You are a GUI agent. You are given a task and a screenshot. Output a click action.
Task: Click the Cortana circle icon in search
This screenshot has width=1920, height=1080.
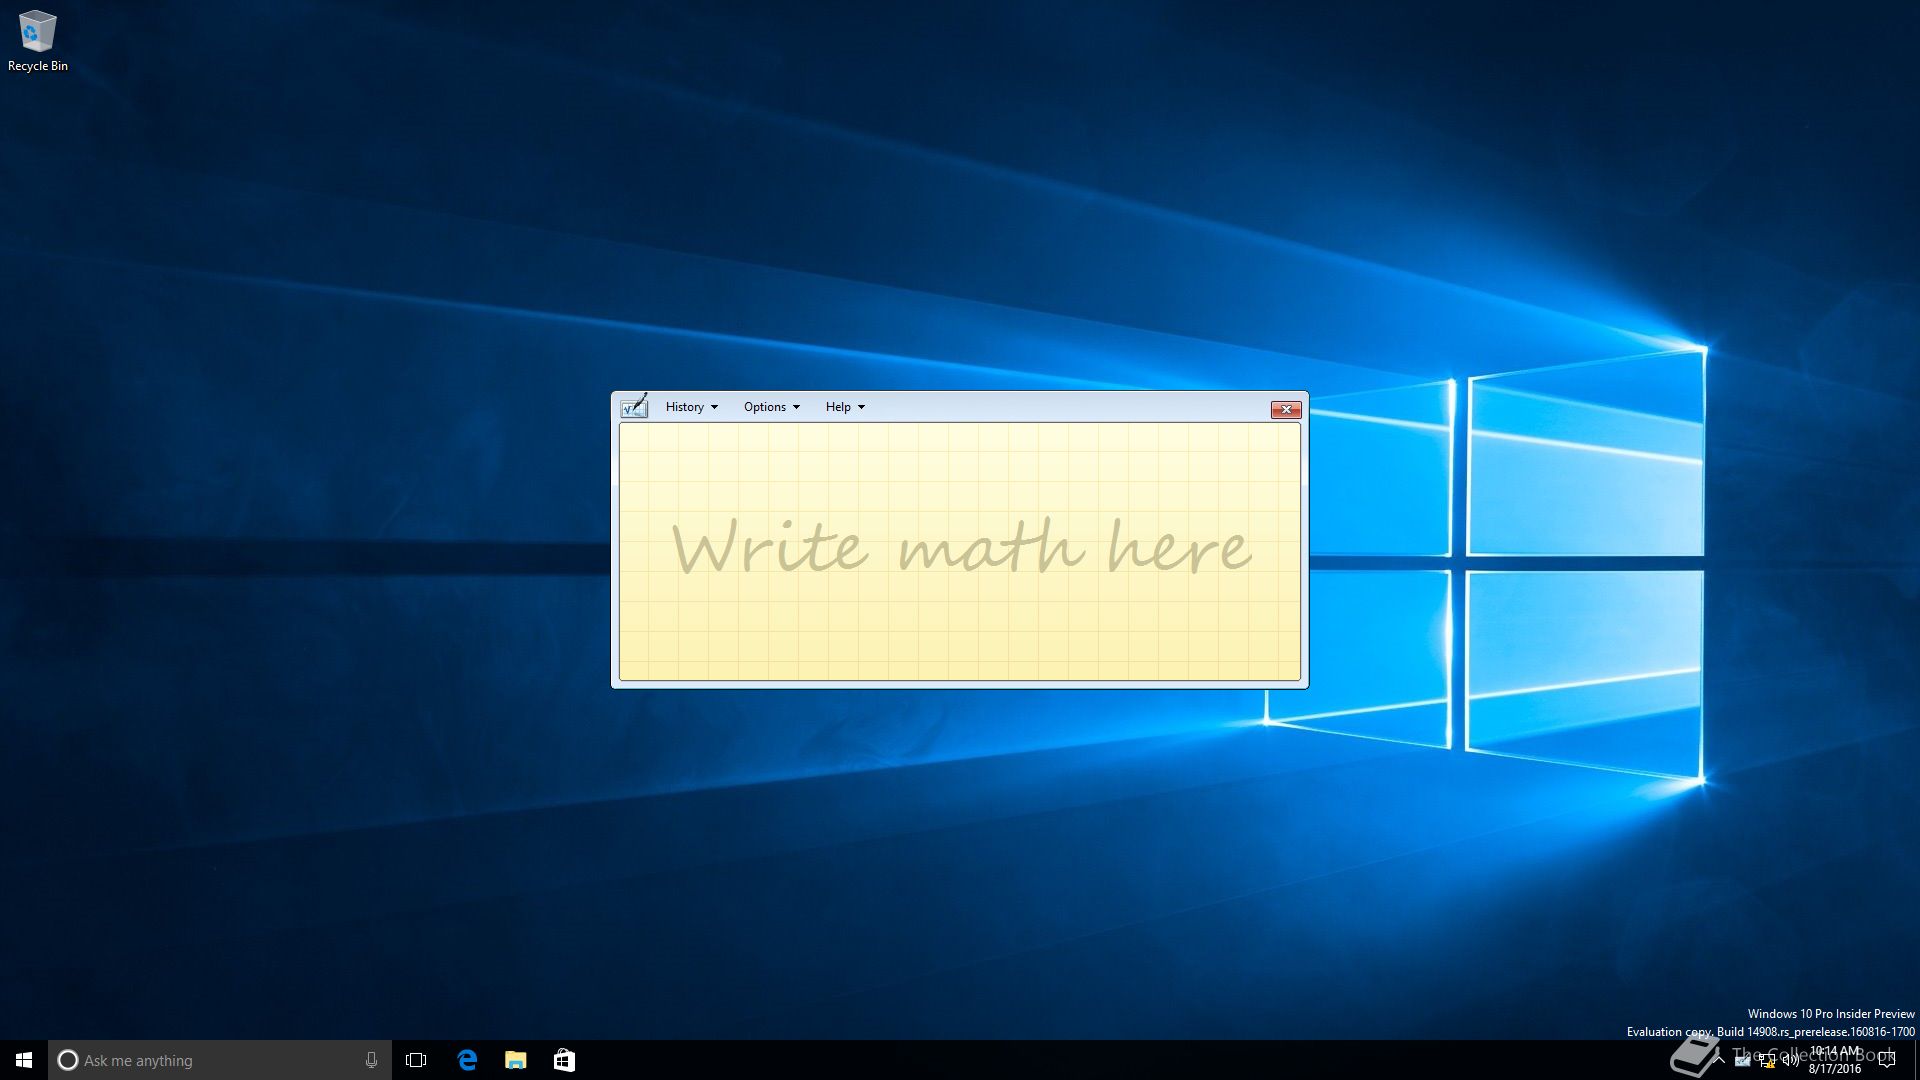click(x=67, y=1060)
